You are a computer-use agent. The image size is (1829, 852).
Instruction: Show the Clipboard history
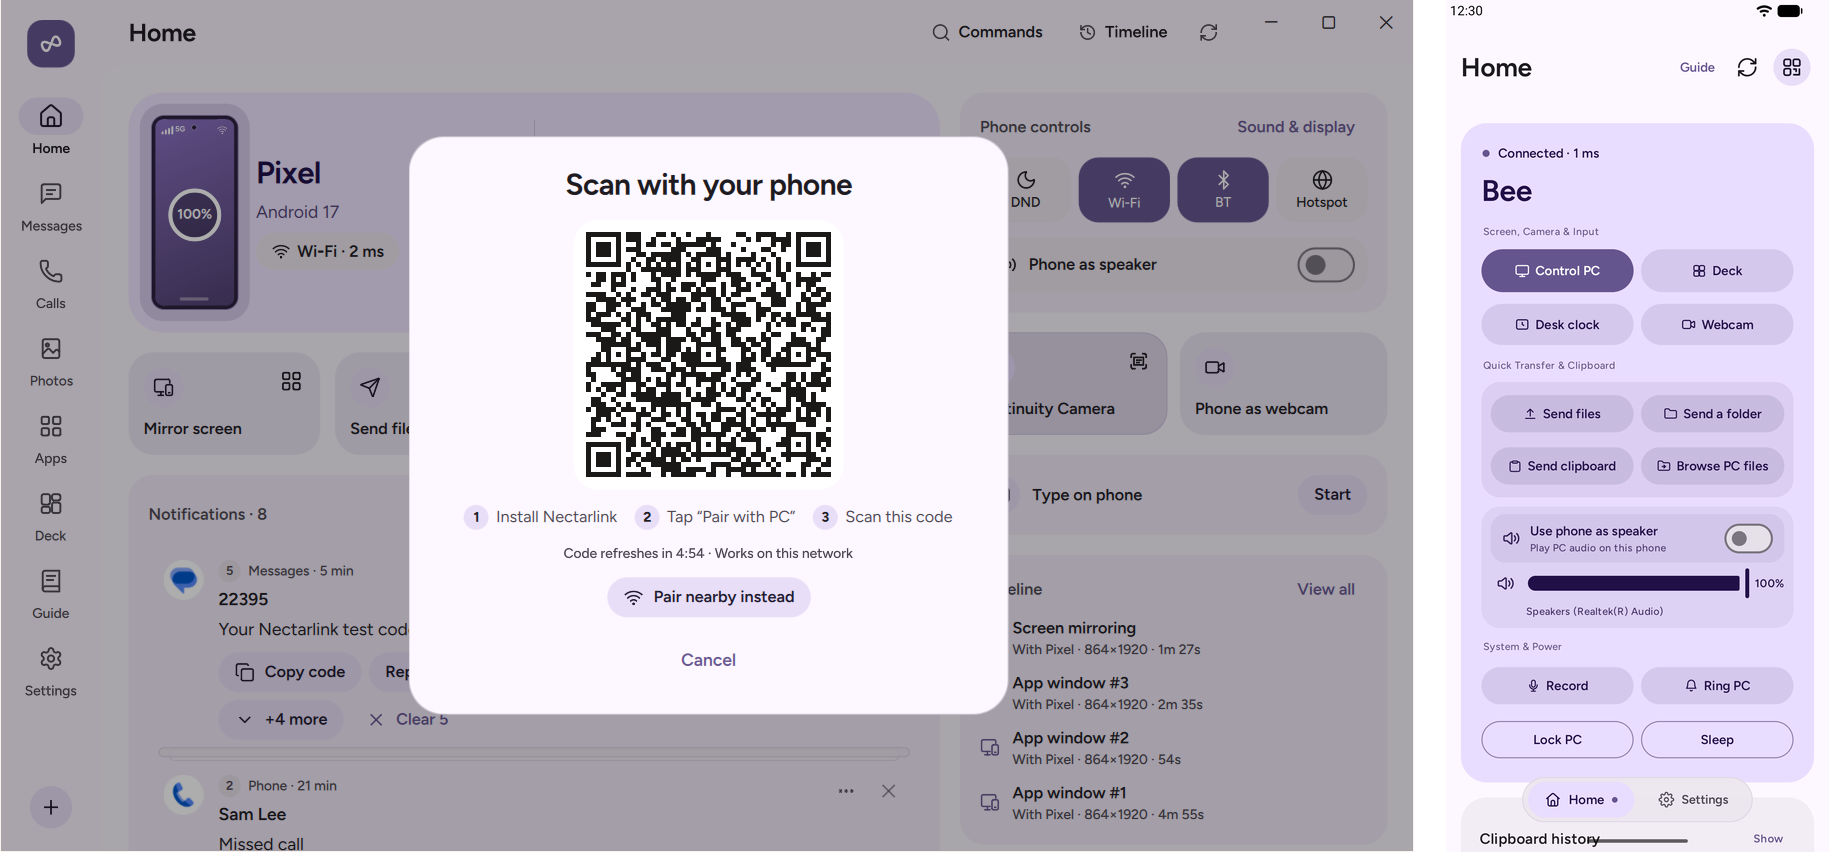(1768, 839)
